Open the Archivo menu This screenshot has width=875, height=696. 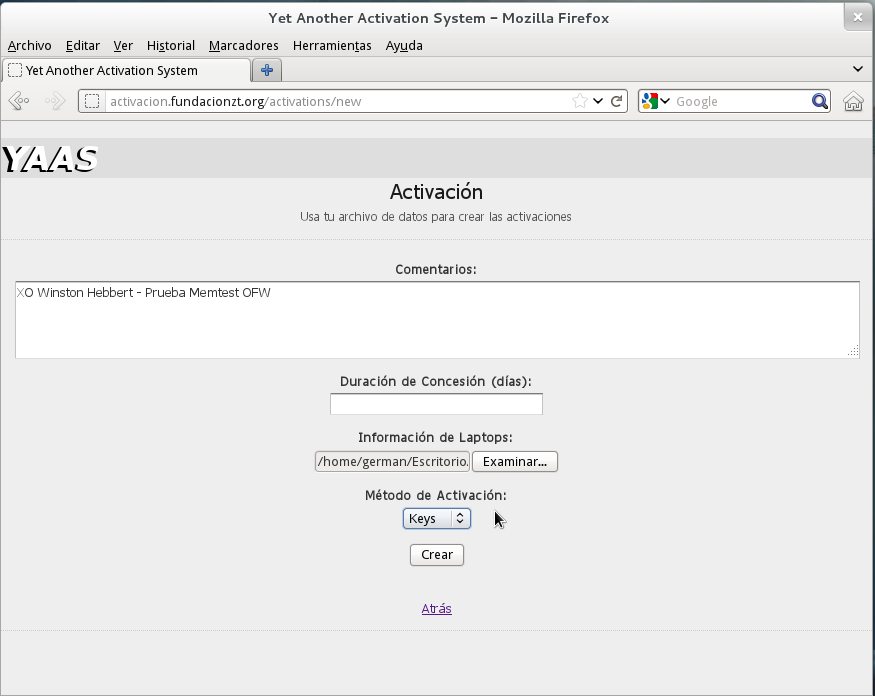pos(29,45)
